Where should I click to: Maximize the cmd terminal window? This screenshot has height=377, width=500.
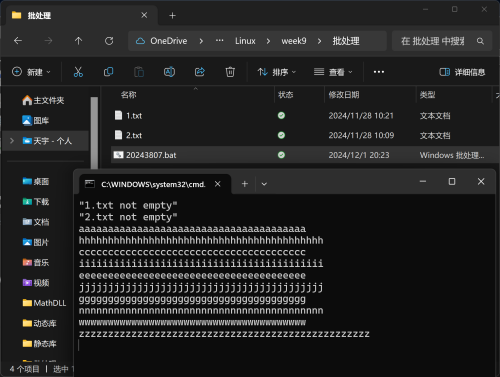(x=452, y=181)
